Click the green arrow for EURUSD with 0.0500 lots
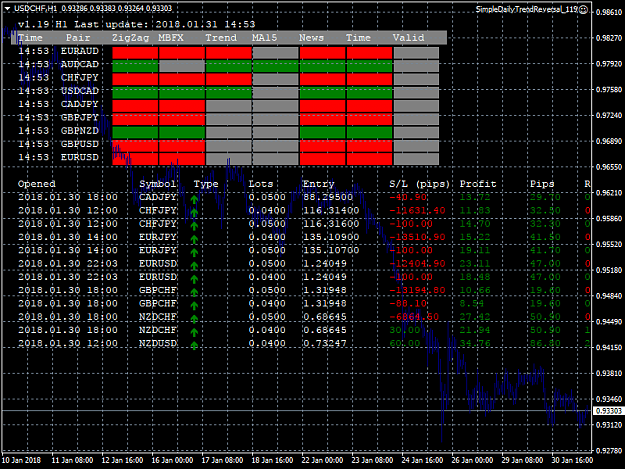Screen dimensions: 625x469 194,266
